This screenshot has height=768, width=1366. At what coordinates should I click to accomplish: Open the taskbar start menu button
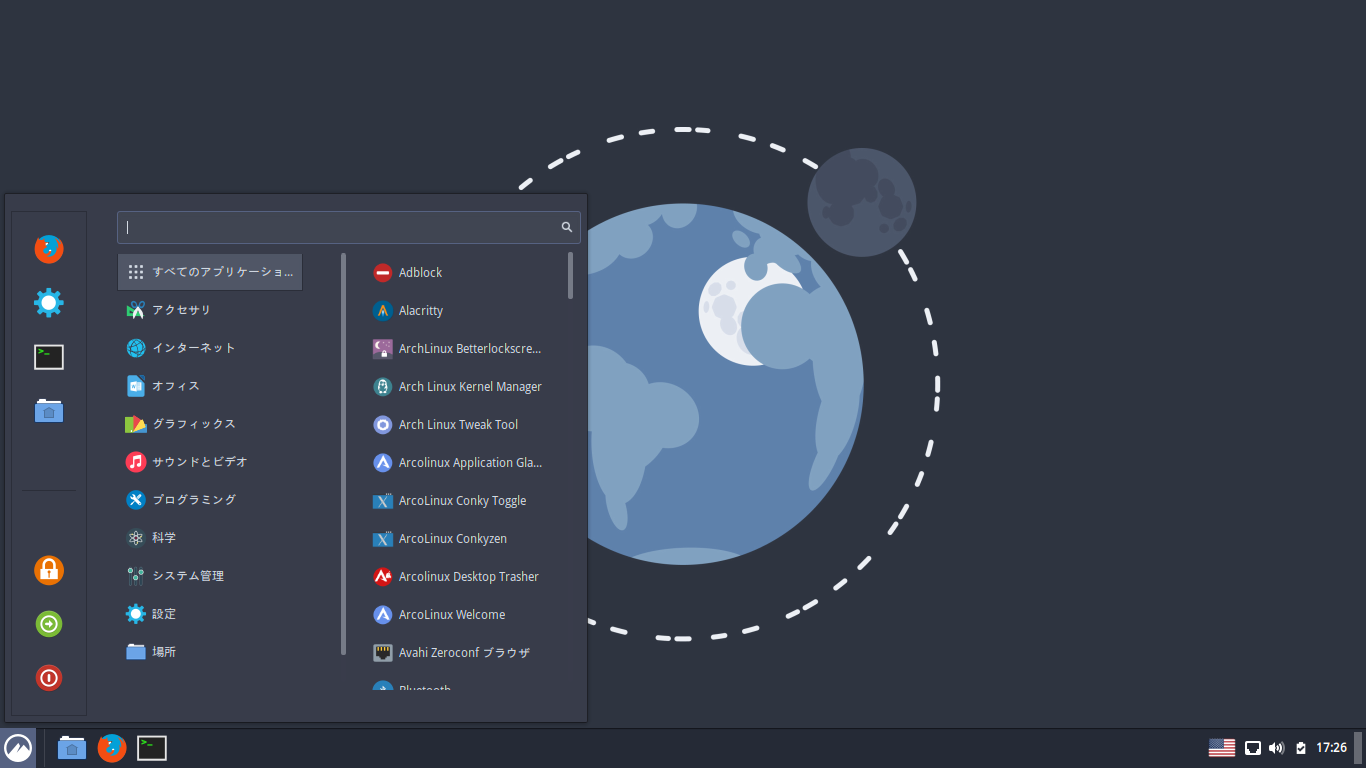(18, 748)
